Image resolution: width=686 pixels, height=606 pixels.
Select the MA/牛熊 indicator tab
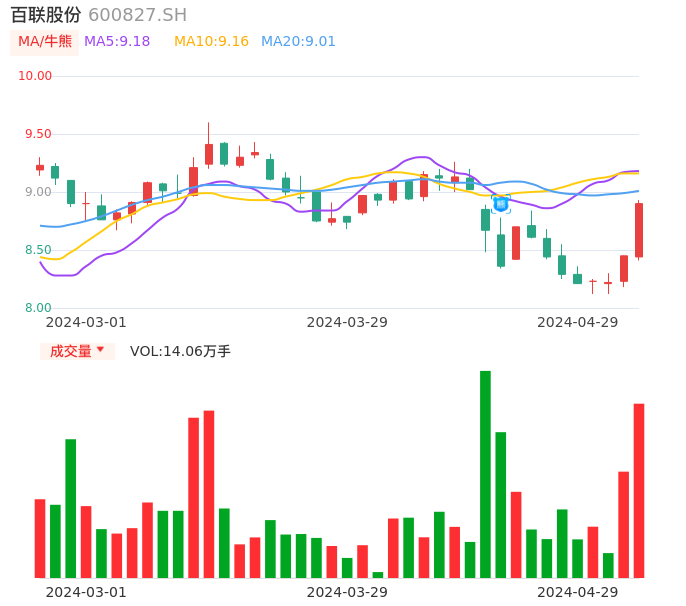[45, 42]
